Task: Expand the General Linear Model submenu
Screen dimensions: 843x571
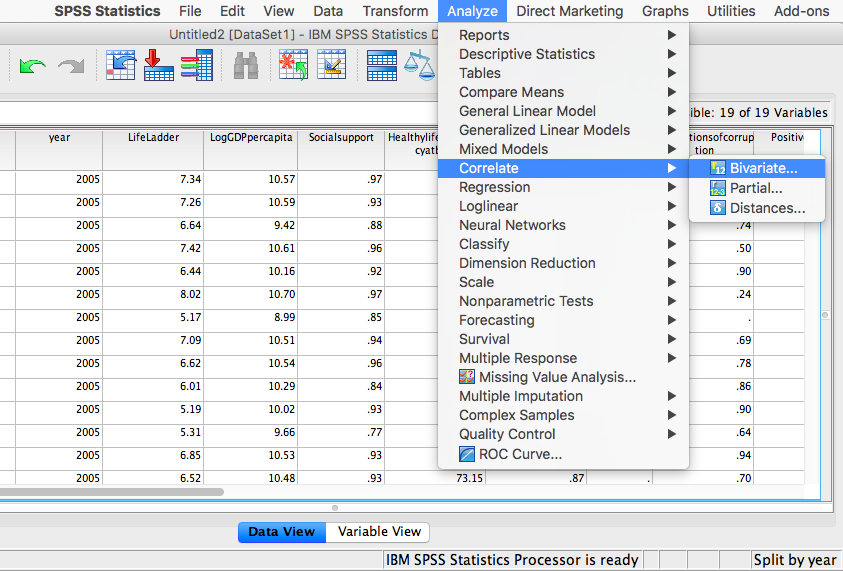Action: coord(563,111)
